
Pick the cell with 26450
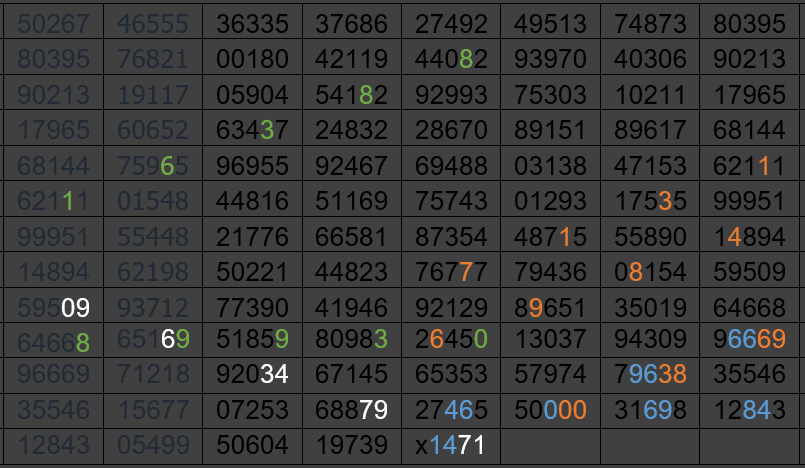(451, 340)
